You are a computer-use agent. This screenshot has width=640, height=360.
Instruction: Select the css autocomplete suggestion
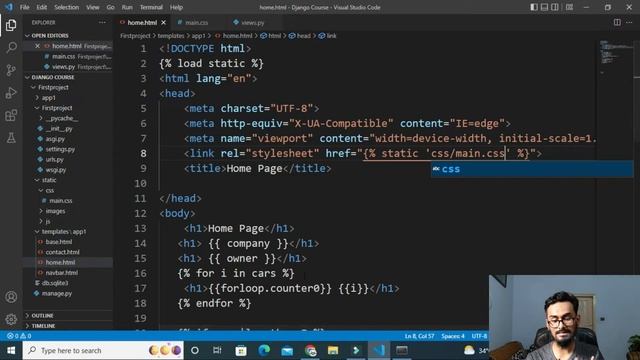click(x=532, y=169)
